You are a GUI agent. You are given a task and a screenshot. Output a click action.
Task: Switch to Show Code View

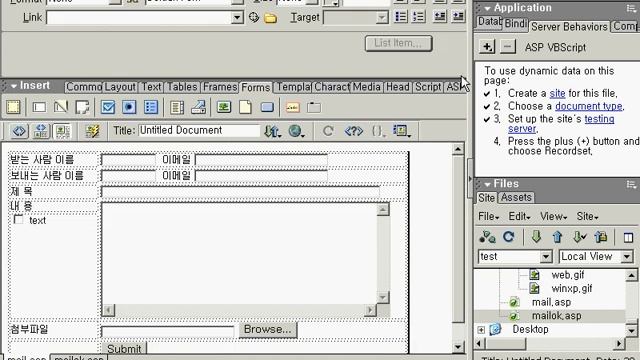[19, 131]
